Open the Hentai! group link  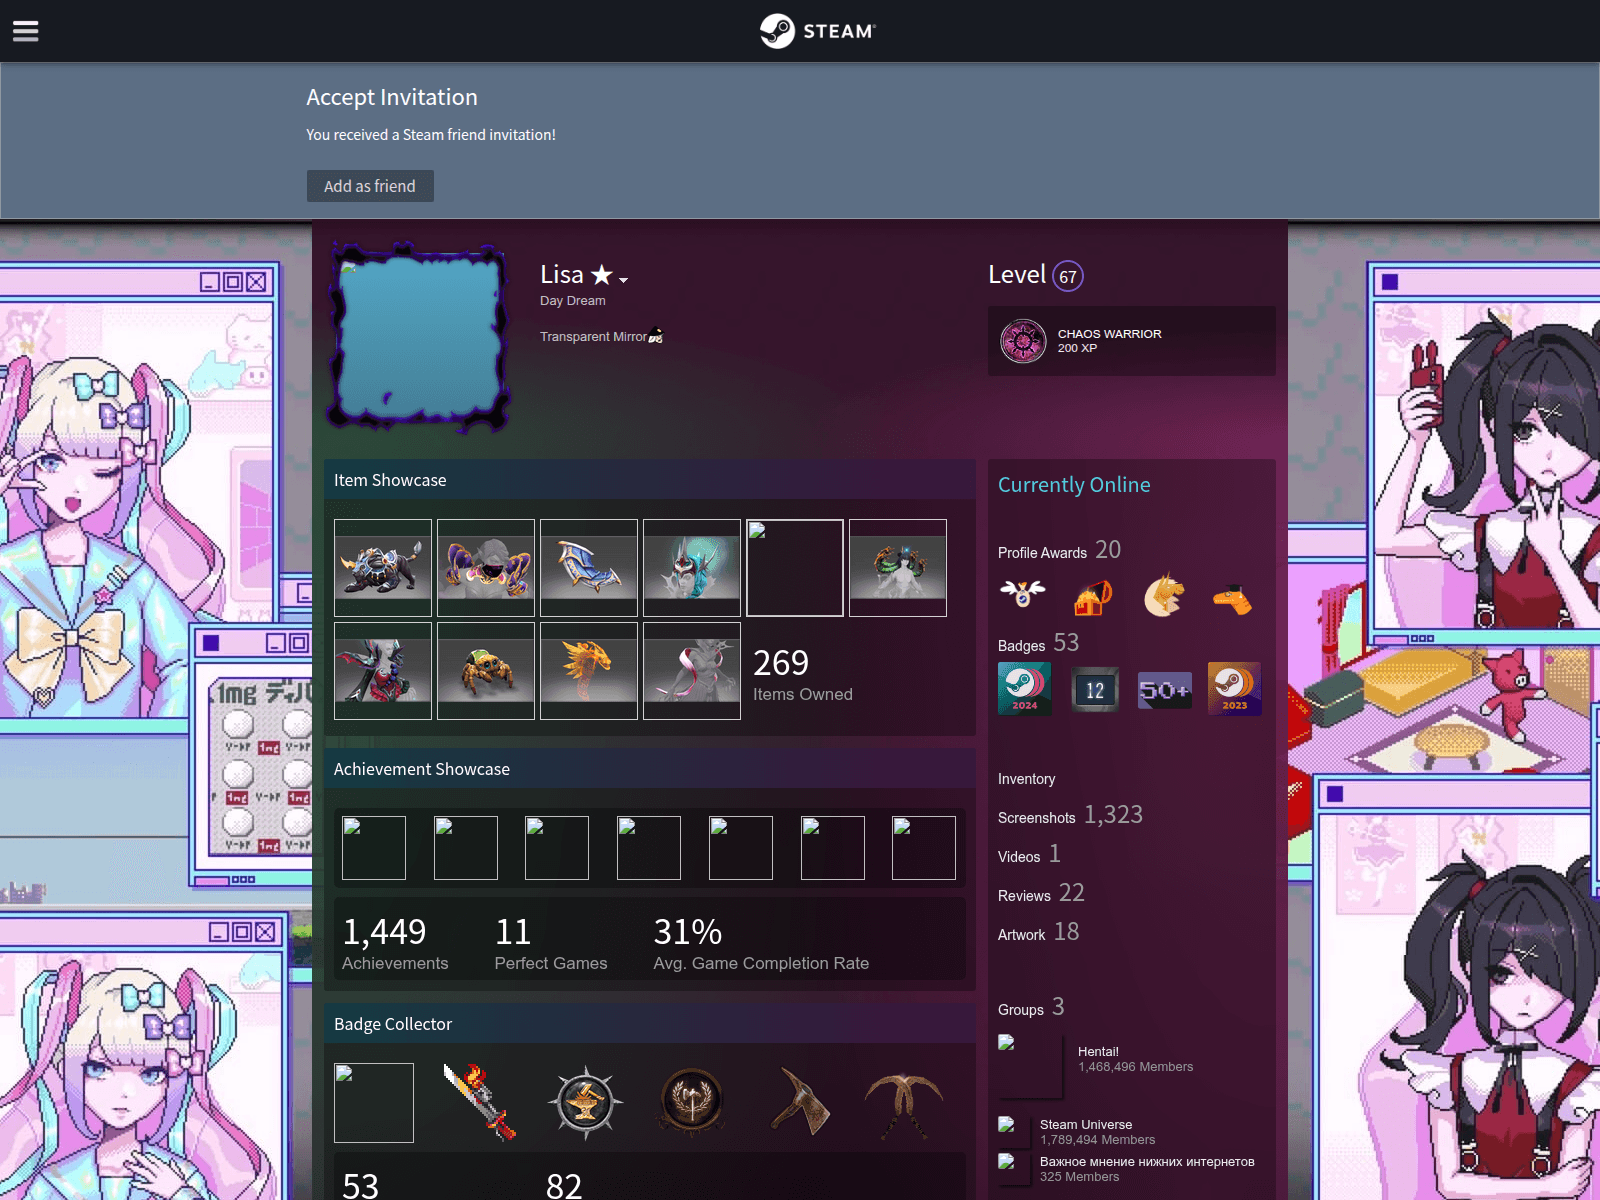pyautogui.click(x=1098, y=1051)
